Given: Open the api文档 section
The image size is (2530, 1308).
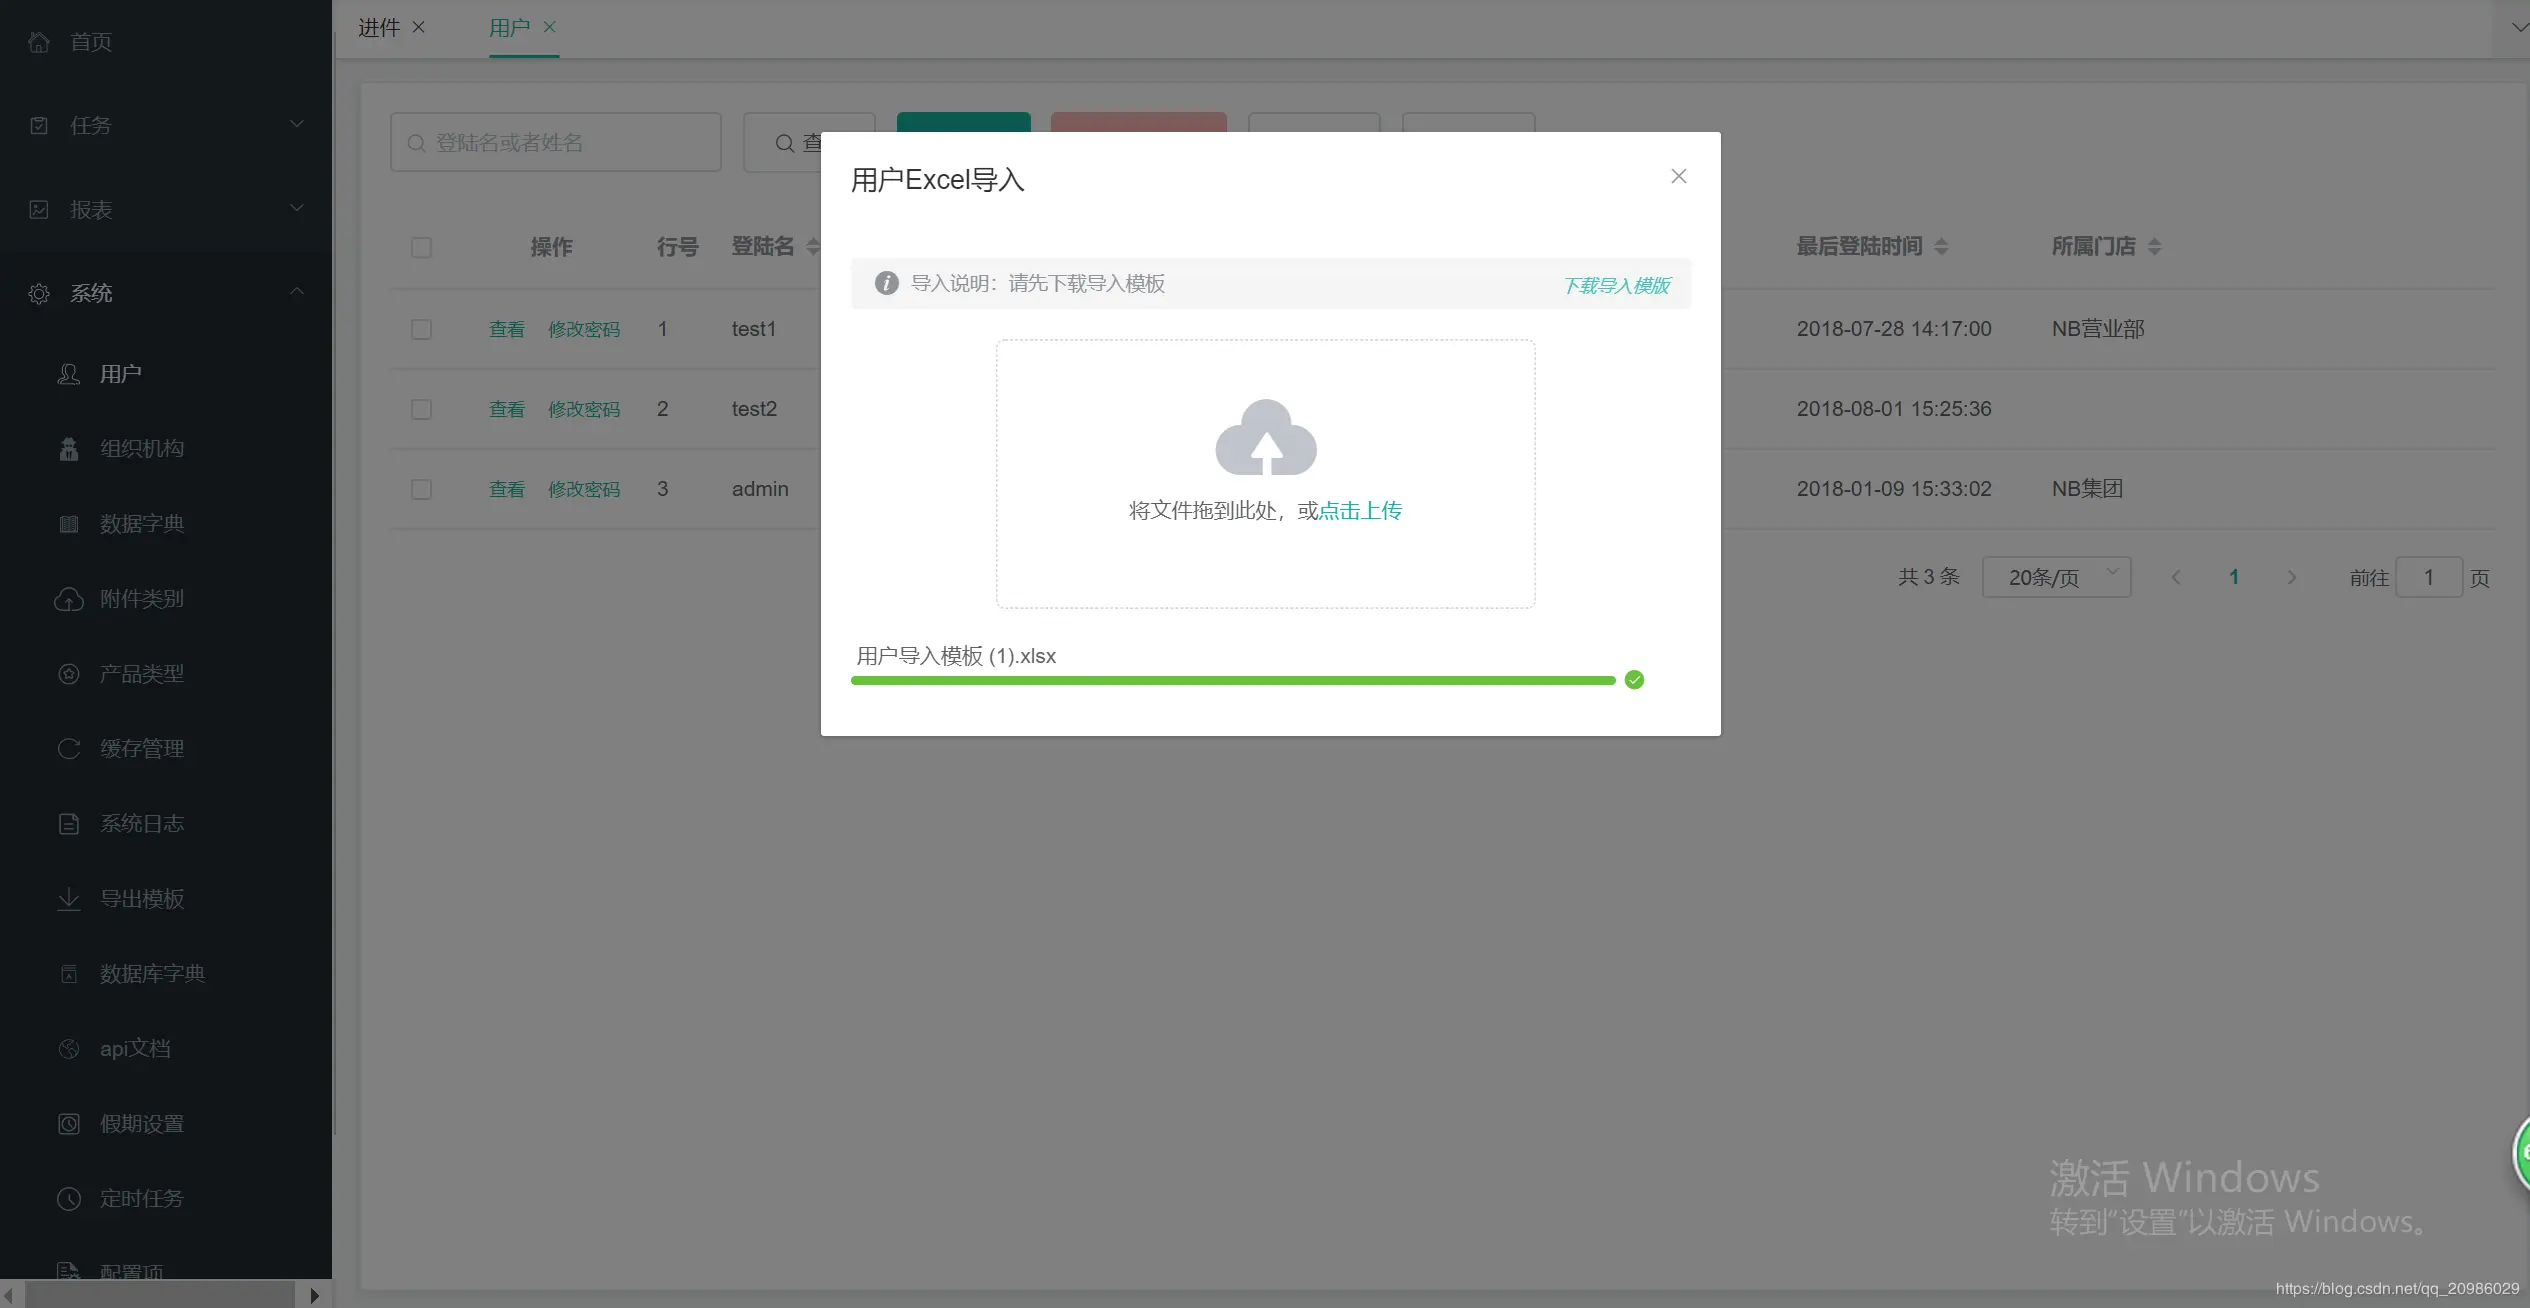Looking at the screenshot, I should (133, 1048).
